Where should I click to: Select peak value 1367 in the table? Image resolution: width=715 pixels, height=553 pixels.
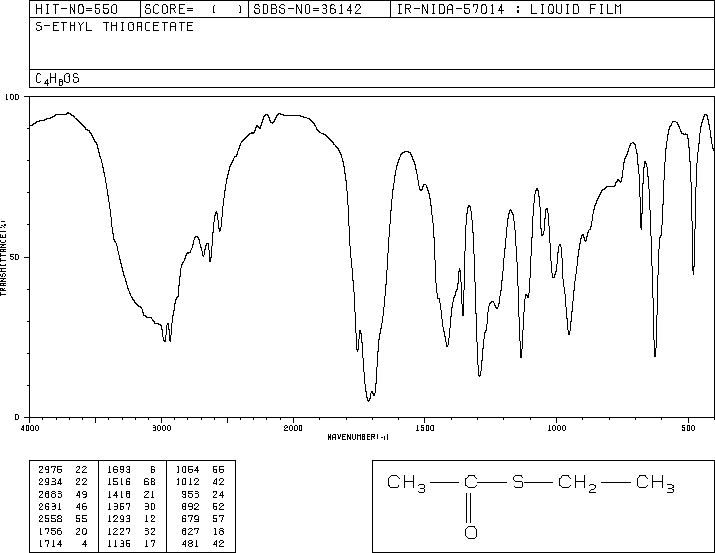point(119,506)
